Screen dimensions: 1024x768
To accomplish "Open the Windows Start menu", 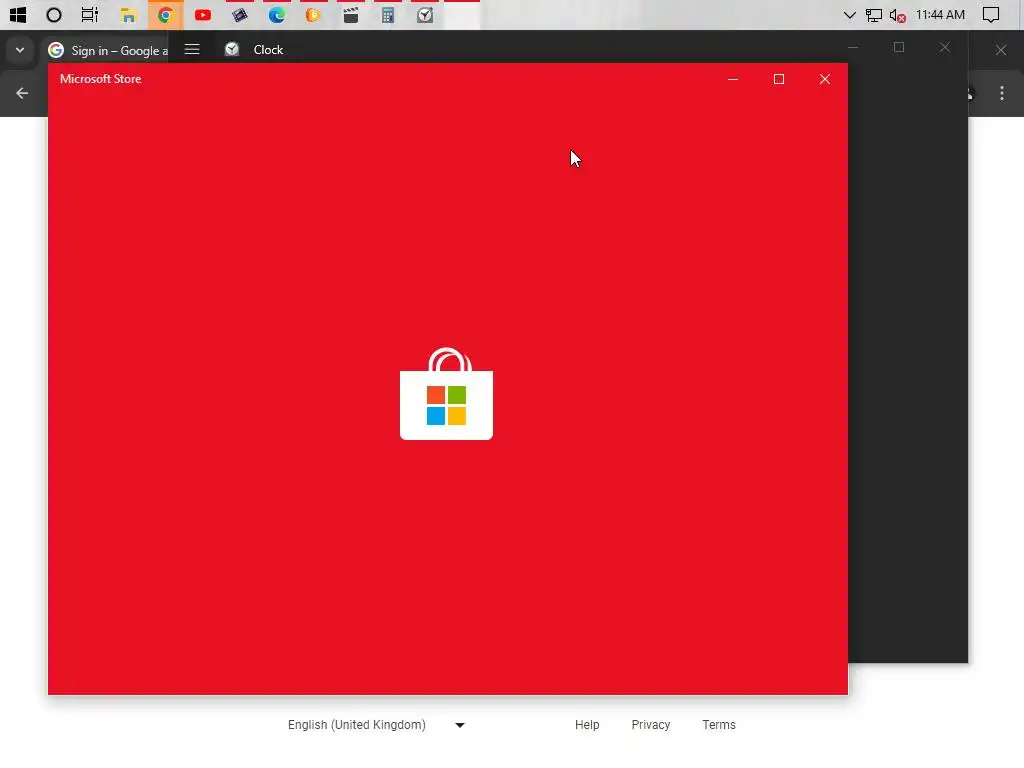I will click(18, 15).
